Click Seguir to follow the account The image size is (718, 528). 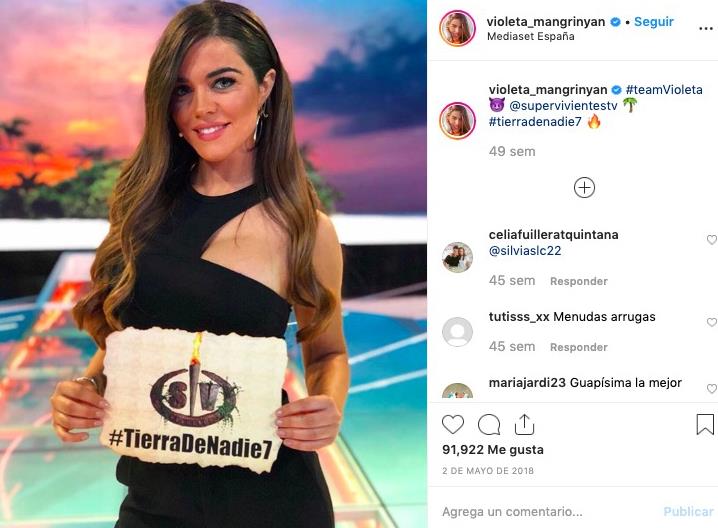[x=653, y=22]
